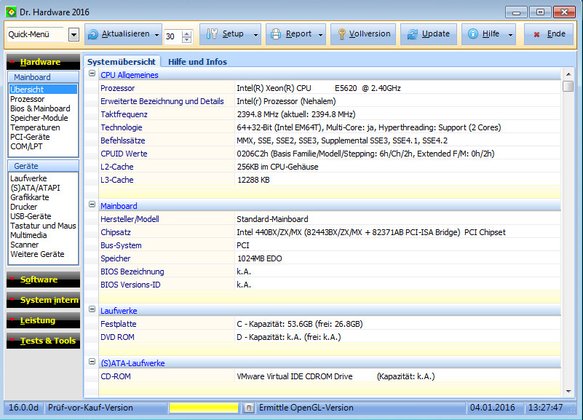Select Weitere Geräte in sidebar

(37, 254)
